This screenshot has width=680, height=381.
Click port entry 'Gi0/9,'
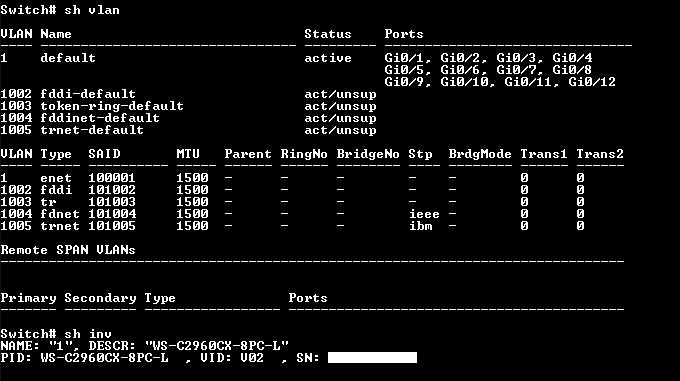(408, 82)
